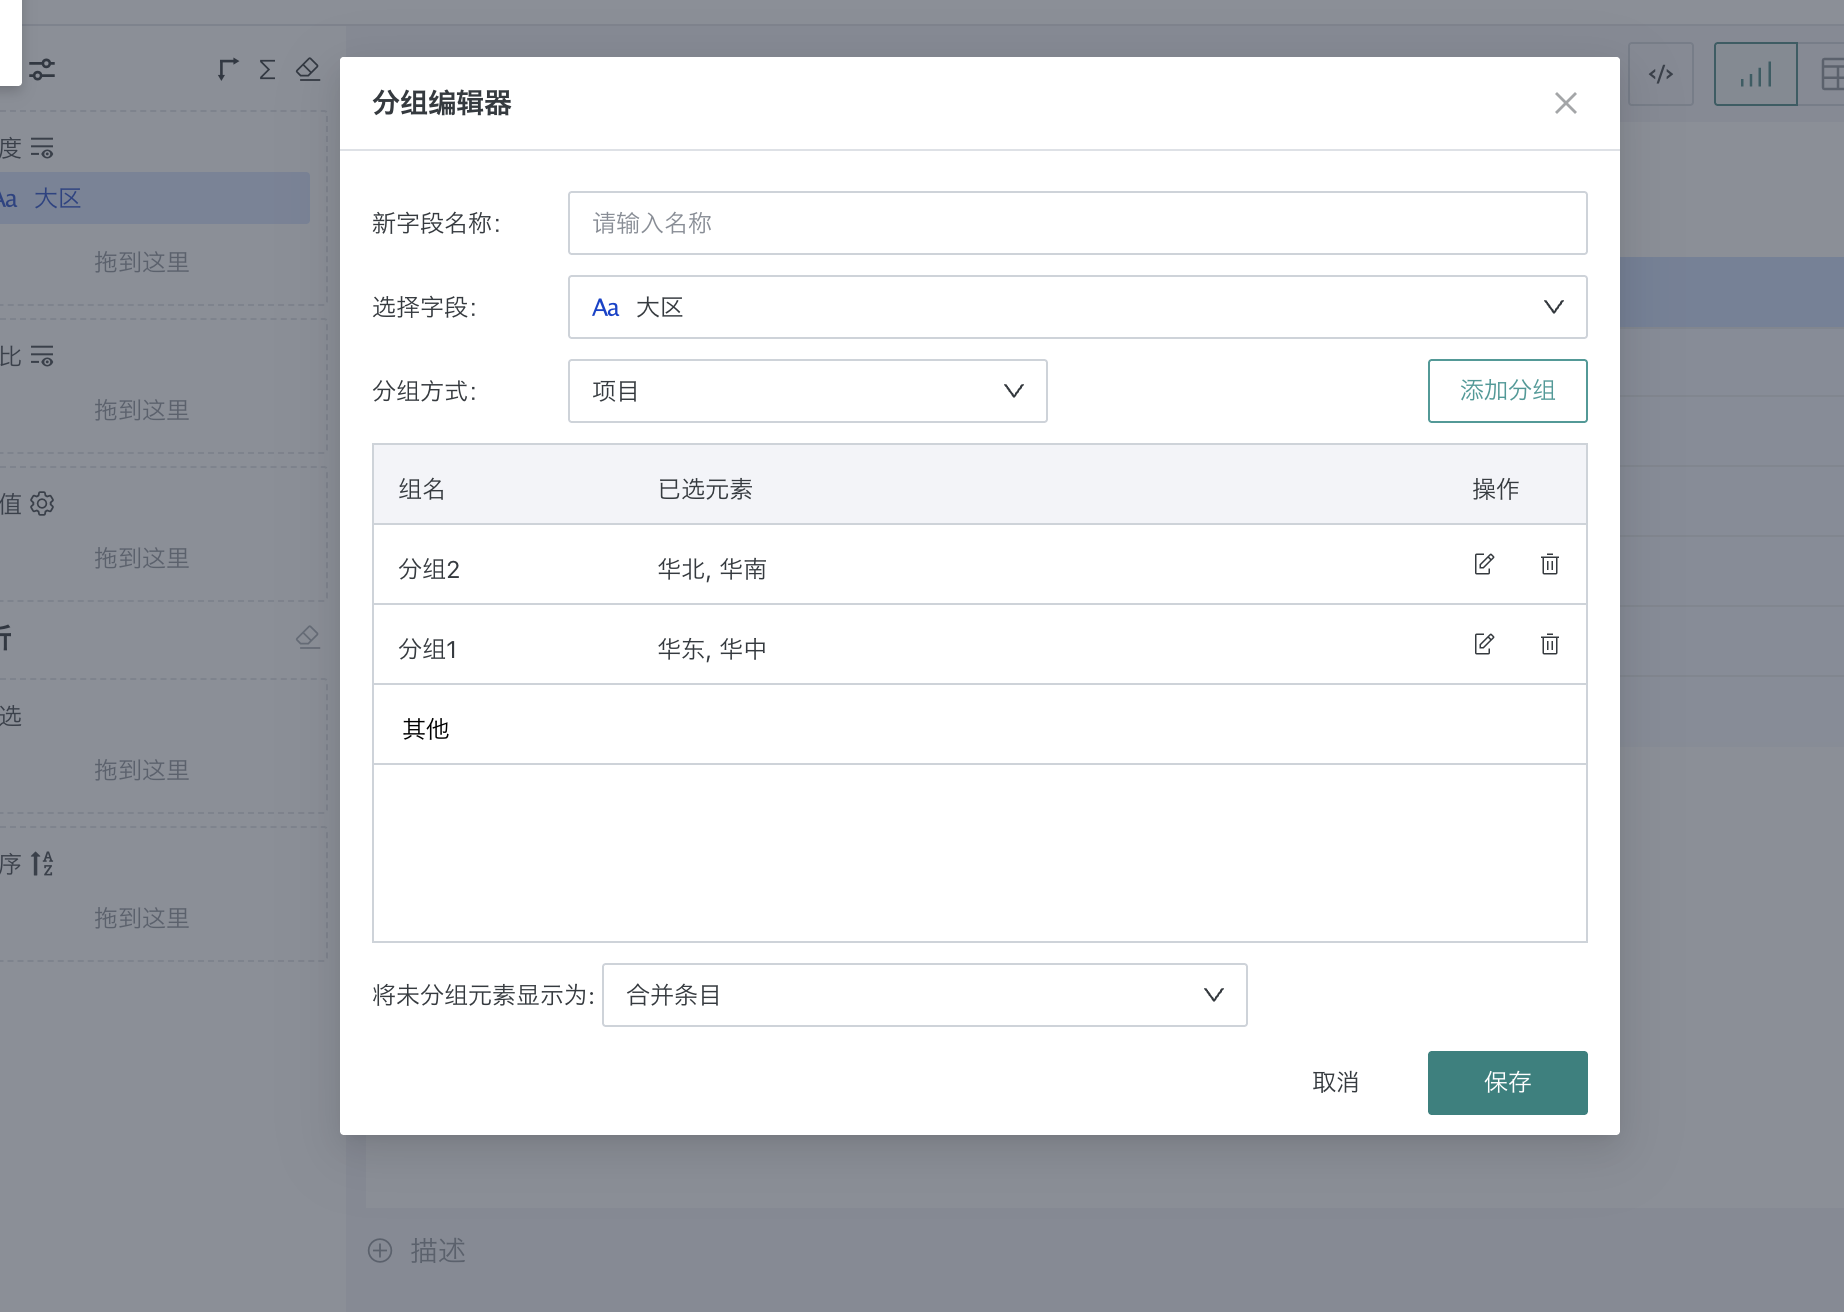Switch to bar chart view icon
The image size is (1844, 1312).
click(x=1755, y=74)
